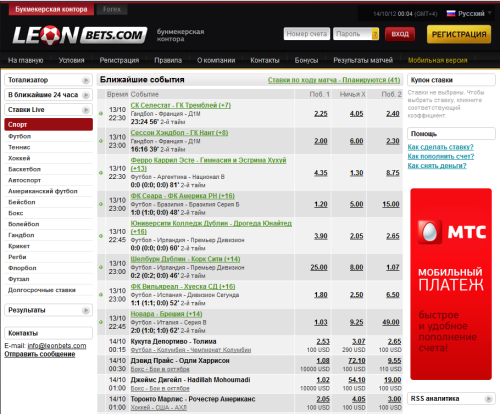Click the yellow РЕГИСТРАЦИЯ button

pos(459,34)
